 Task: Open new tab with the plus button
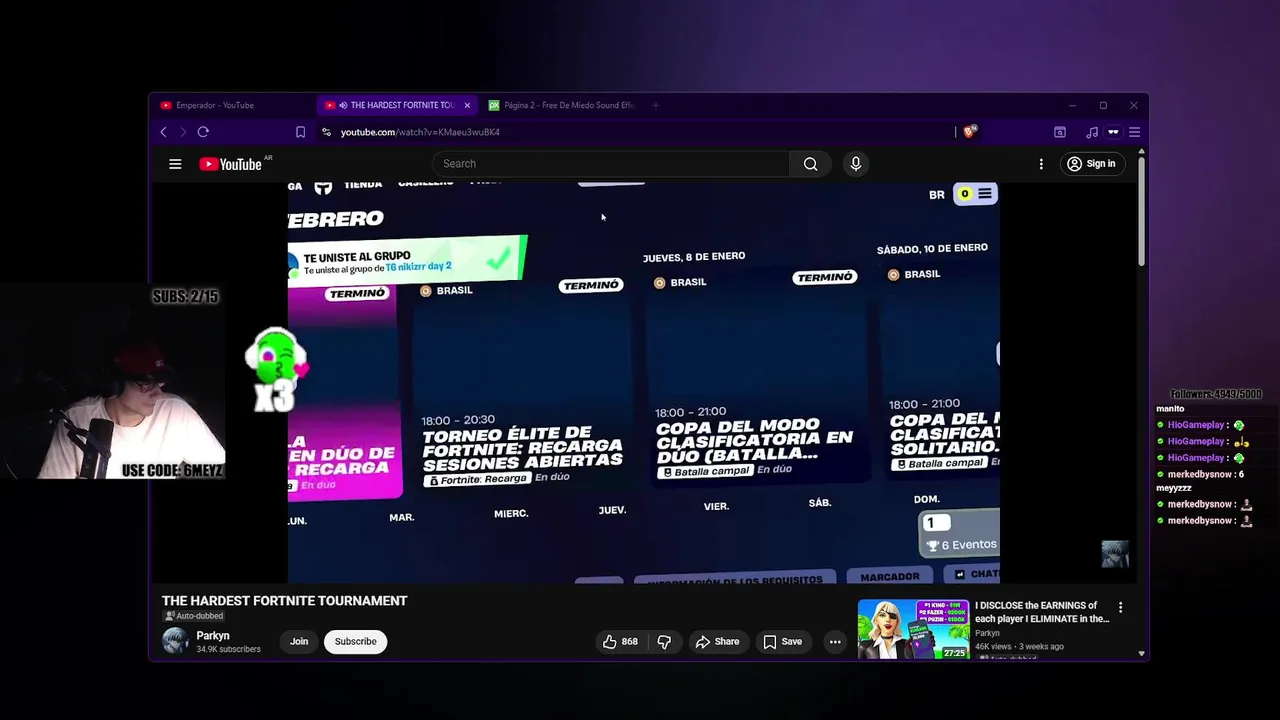pos(656,105)
